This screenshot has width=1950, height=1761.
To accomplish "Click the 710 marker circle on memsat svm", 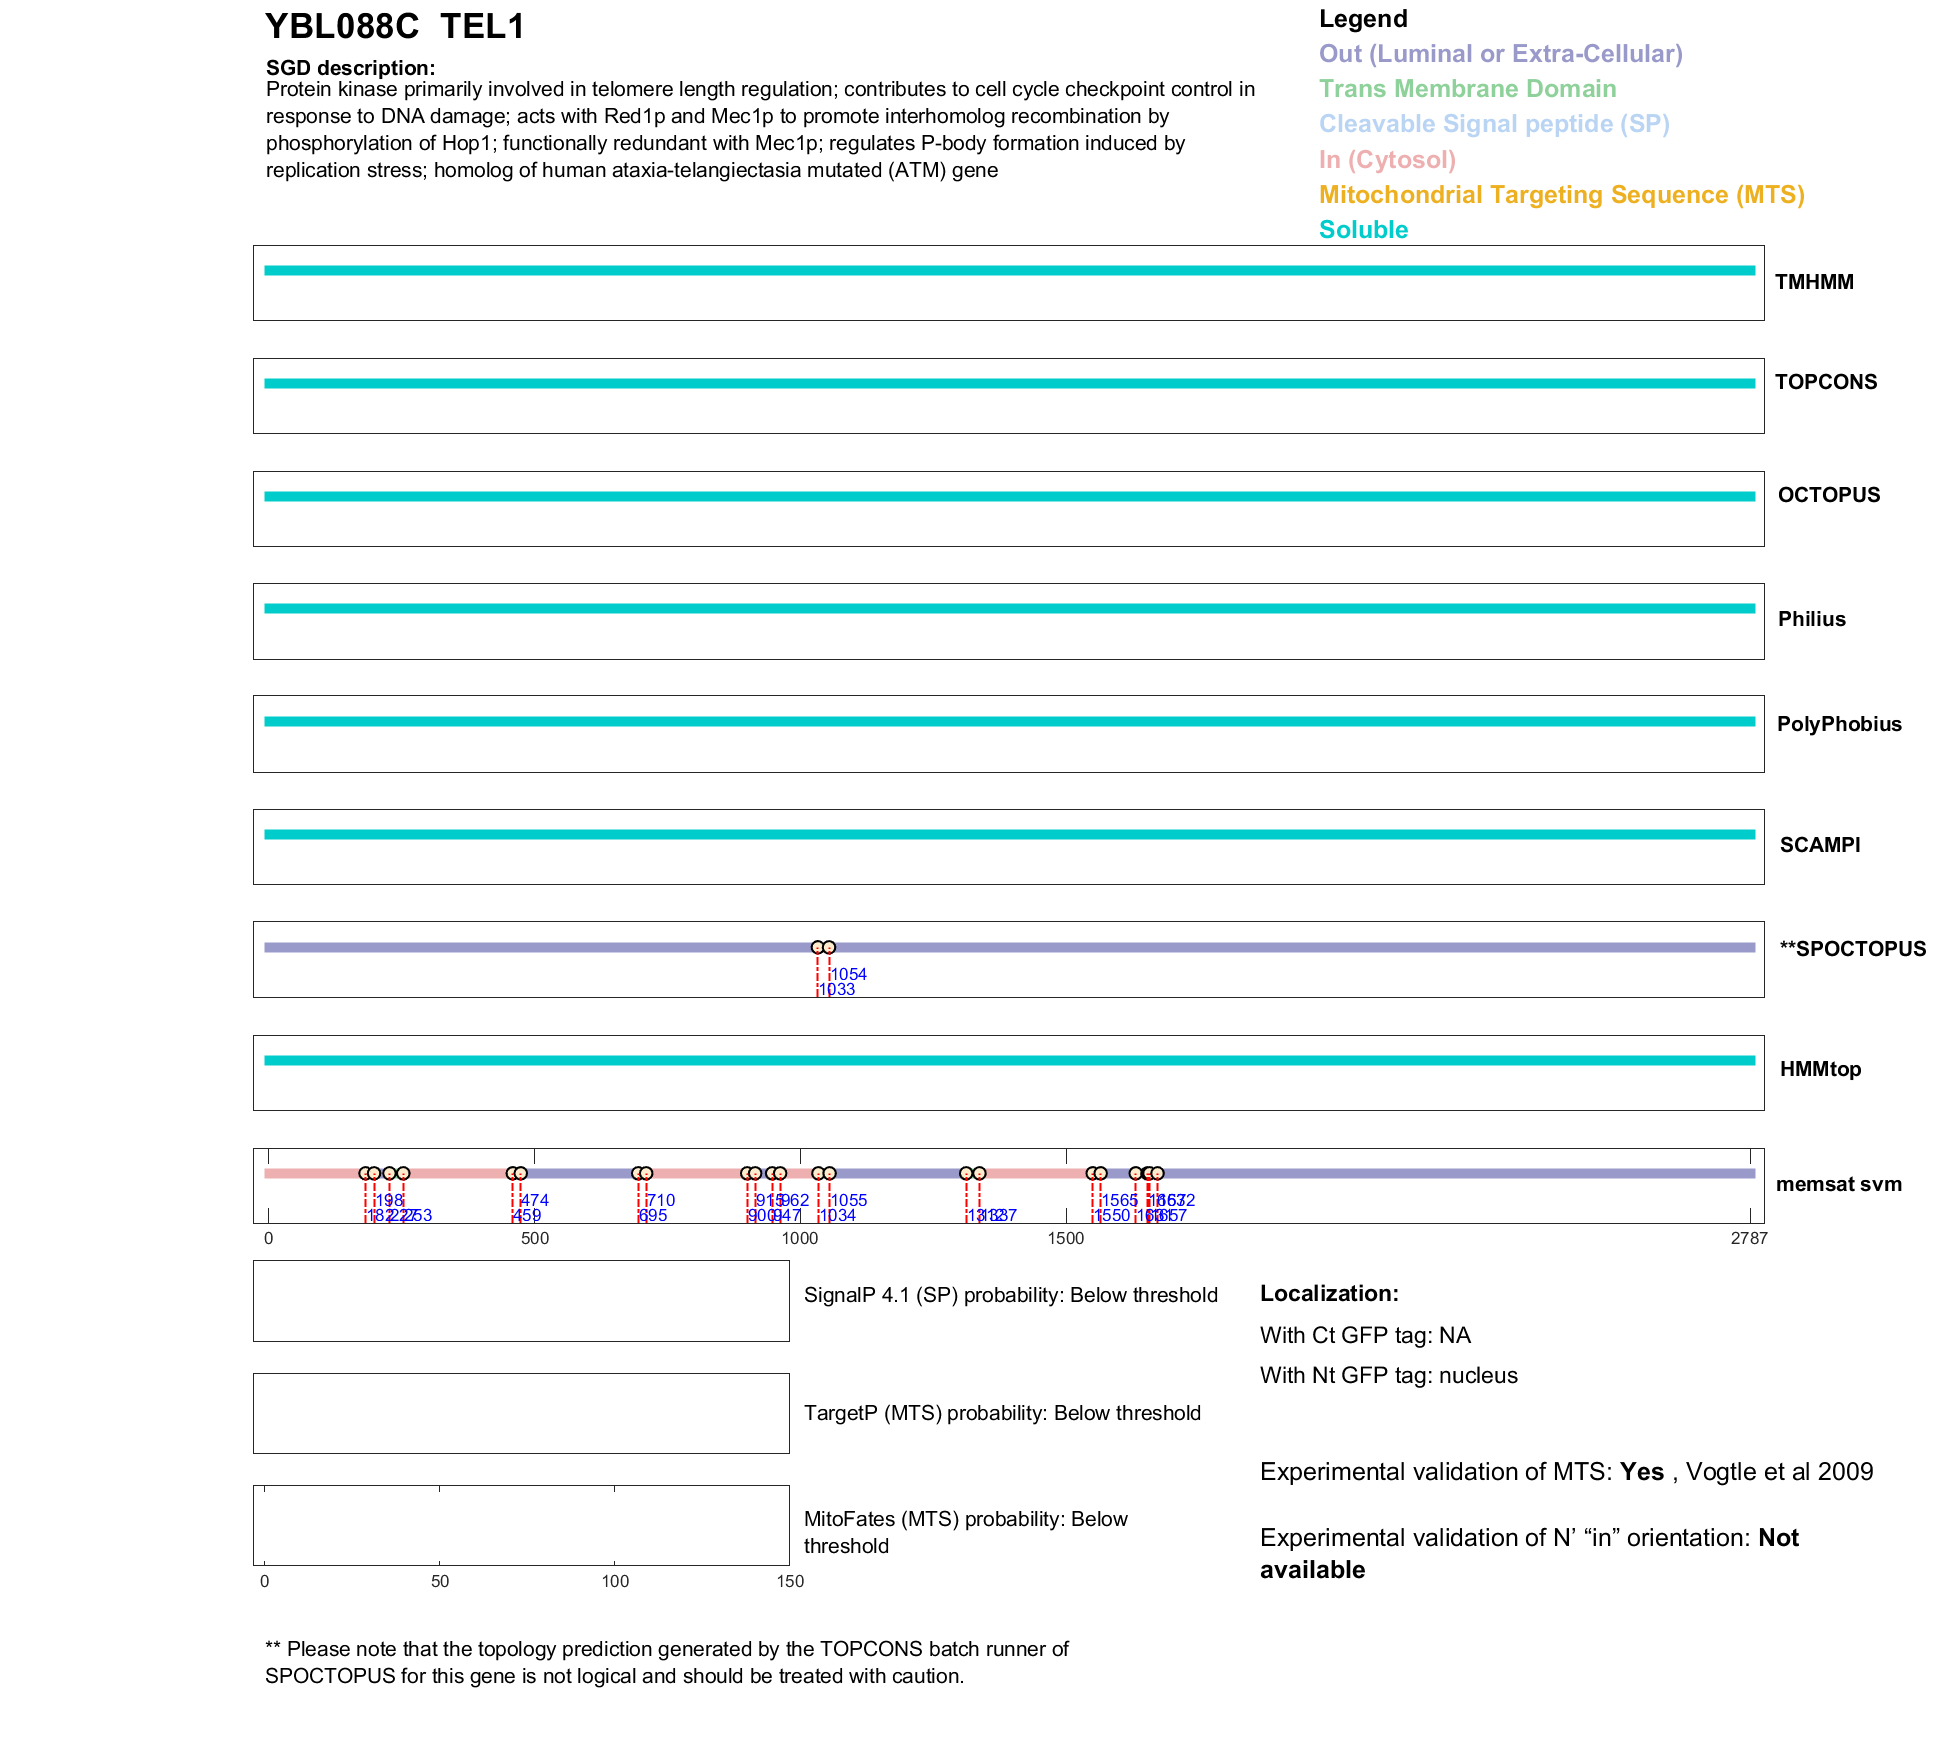I will (x=646, y=1173).
